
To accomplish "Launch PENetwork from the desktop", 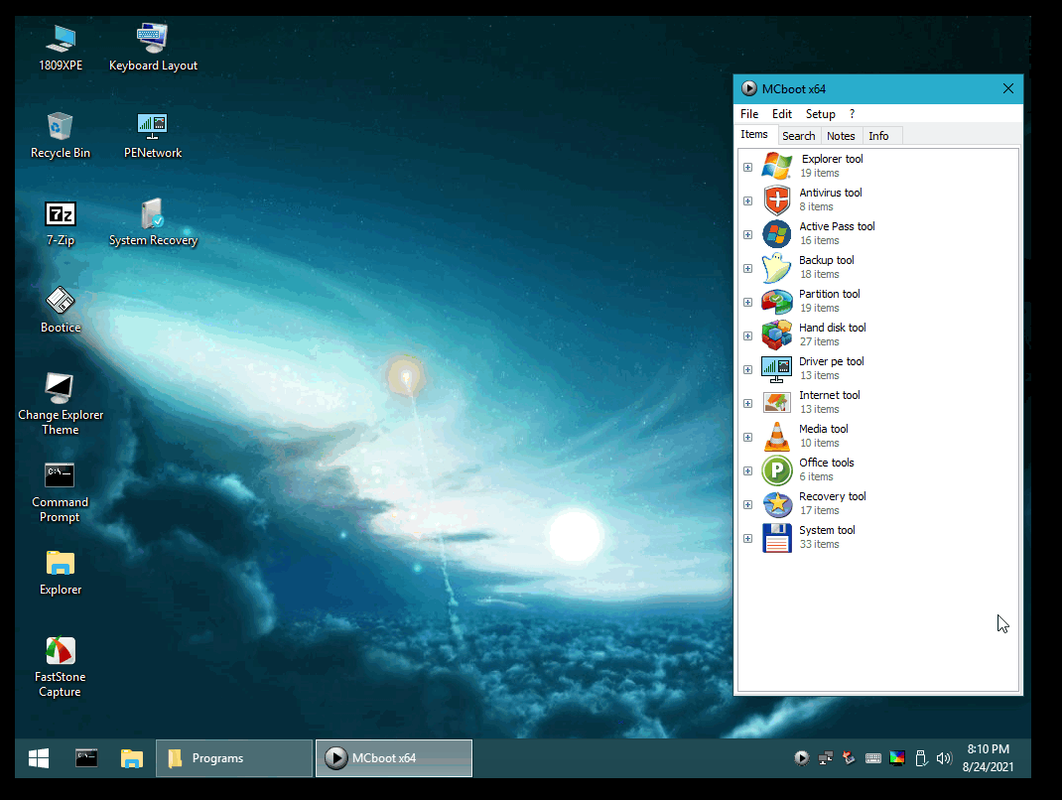I will tap(152, 135).
